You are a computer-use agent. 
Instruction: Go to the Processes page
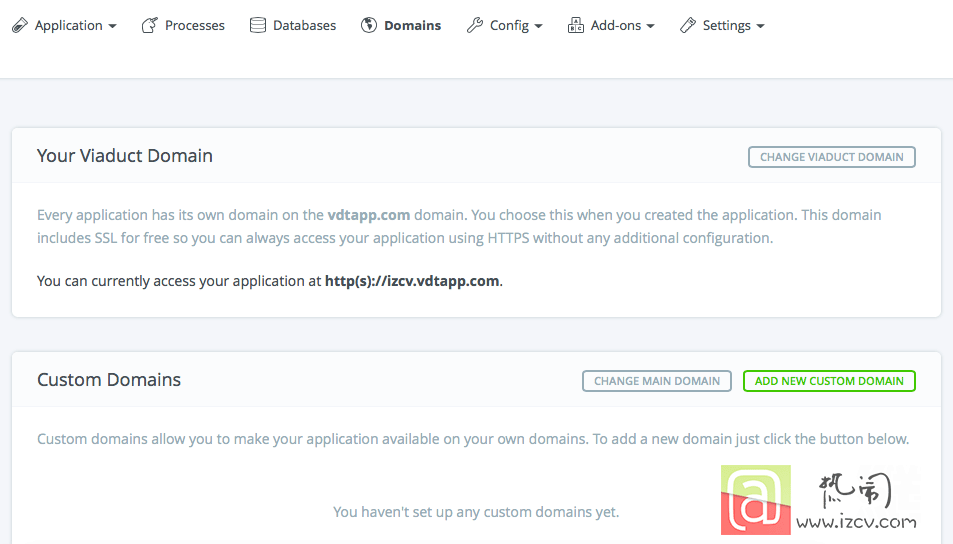pyautogui.click(x=194, y=26)
